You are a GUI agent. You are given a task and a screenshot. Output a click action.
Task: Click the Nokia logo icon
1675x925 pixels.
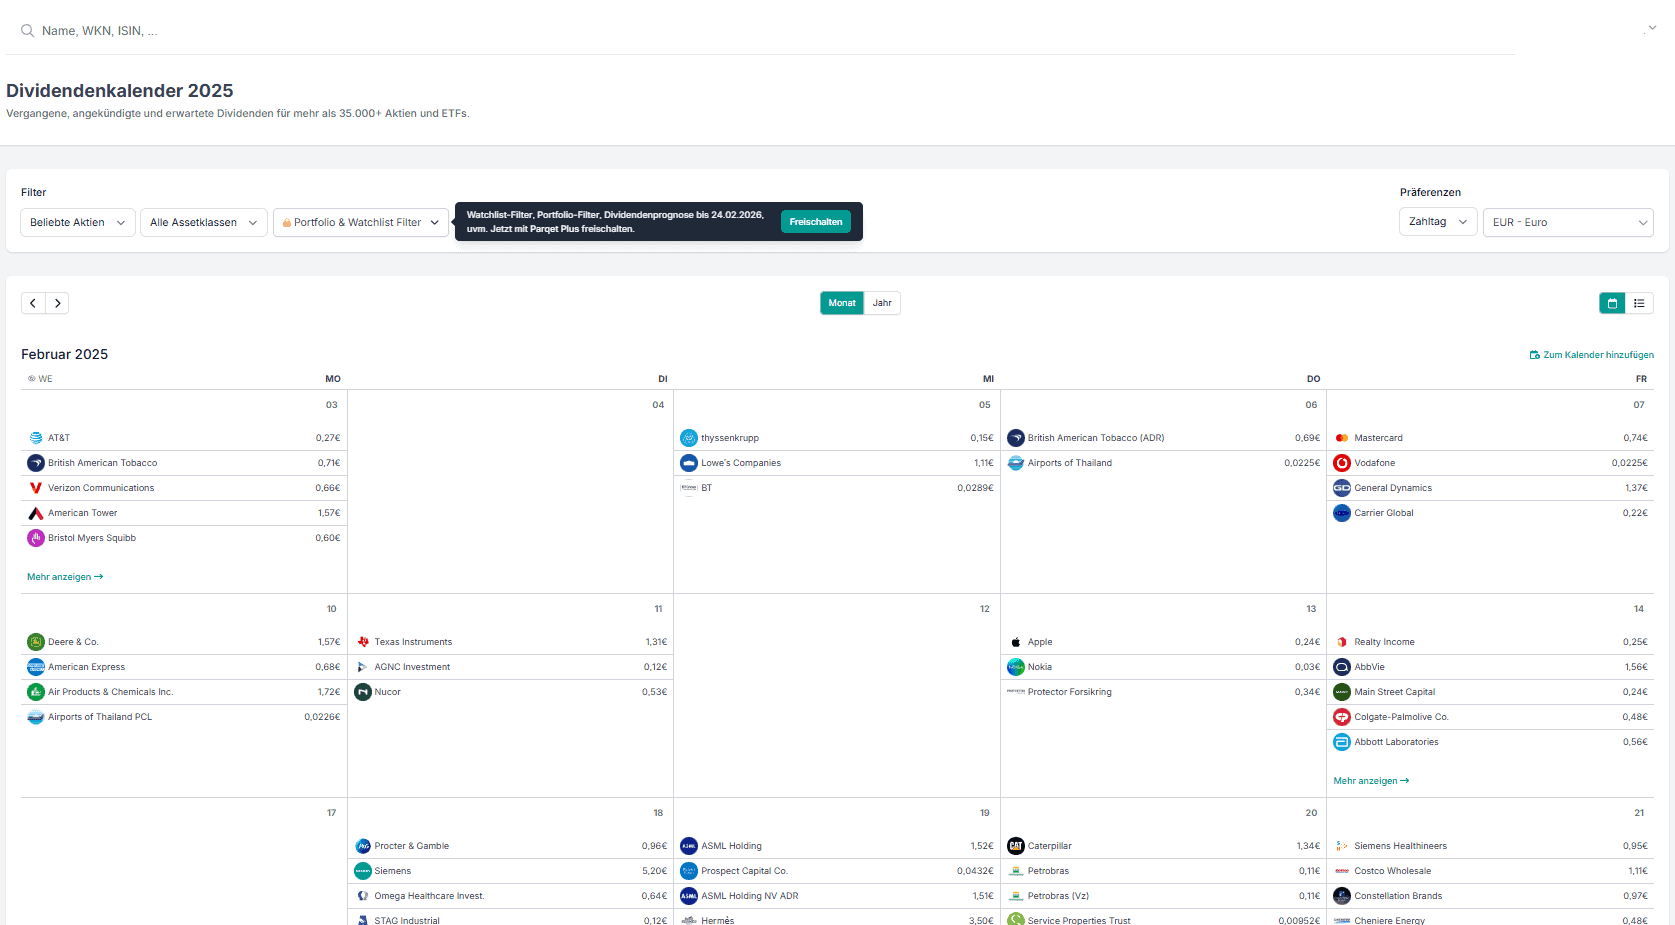[x=1016, y=667]
